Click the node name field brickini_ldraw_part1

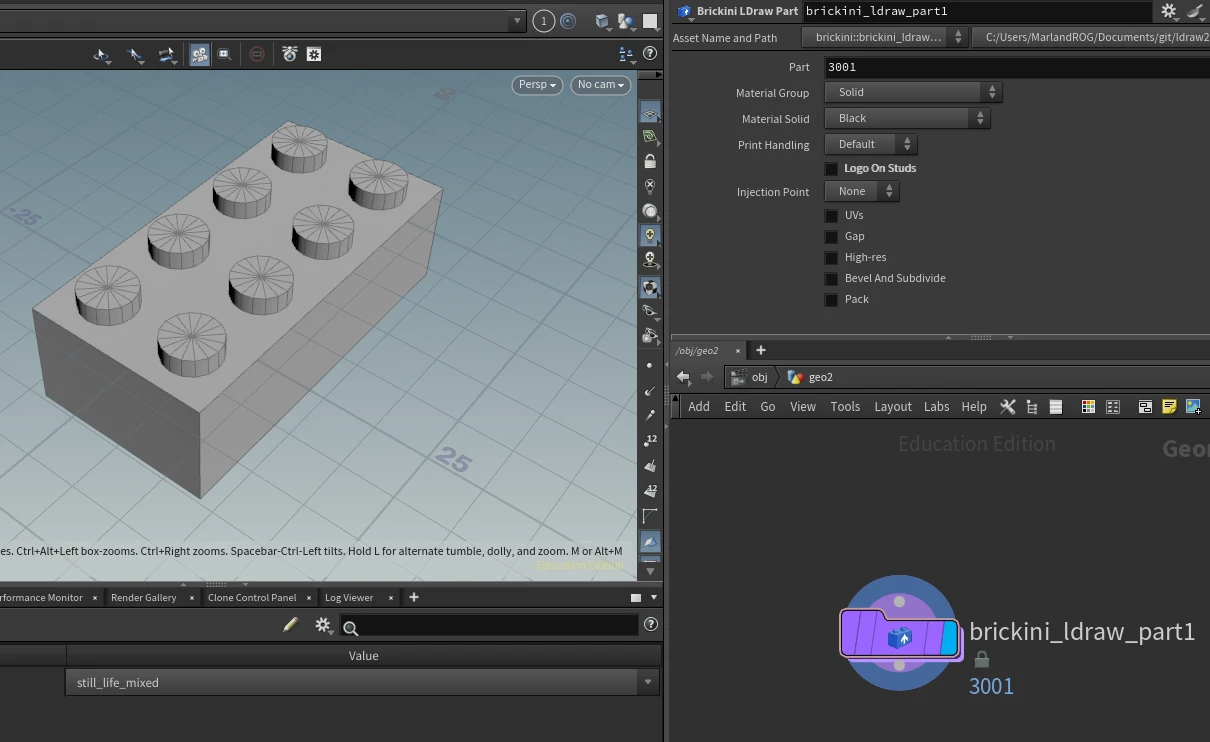pos(977,11)
